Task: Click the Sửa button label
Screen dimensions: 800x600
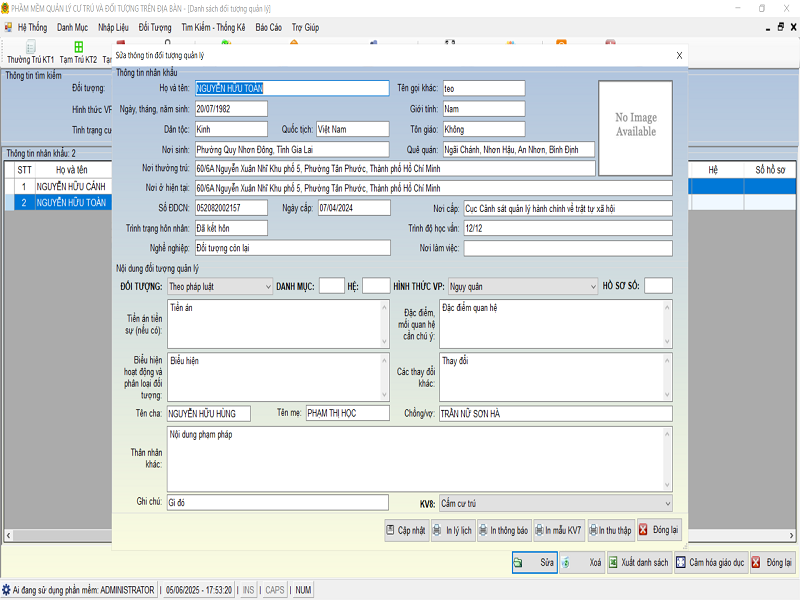Action: pyautogui.click(x=547, y=562)
